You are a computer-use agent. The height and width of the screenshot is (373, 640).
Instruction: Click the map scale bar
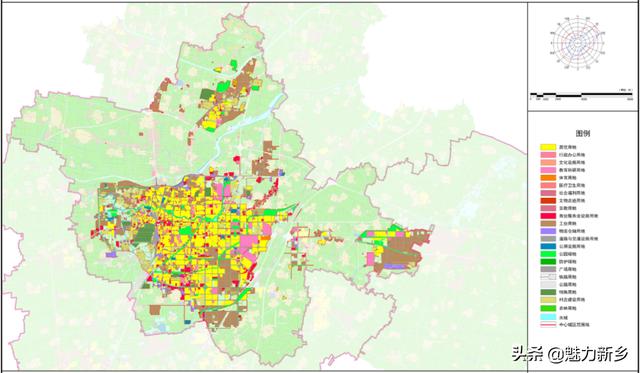click(582, 95)
